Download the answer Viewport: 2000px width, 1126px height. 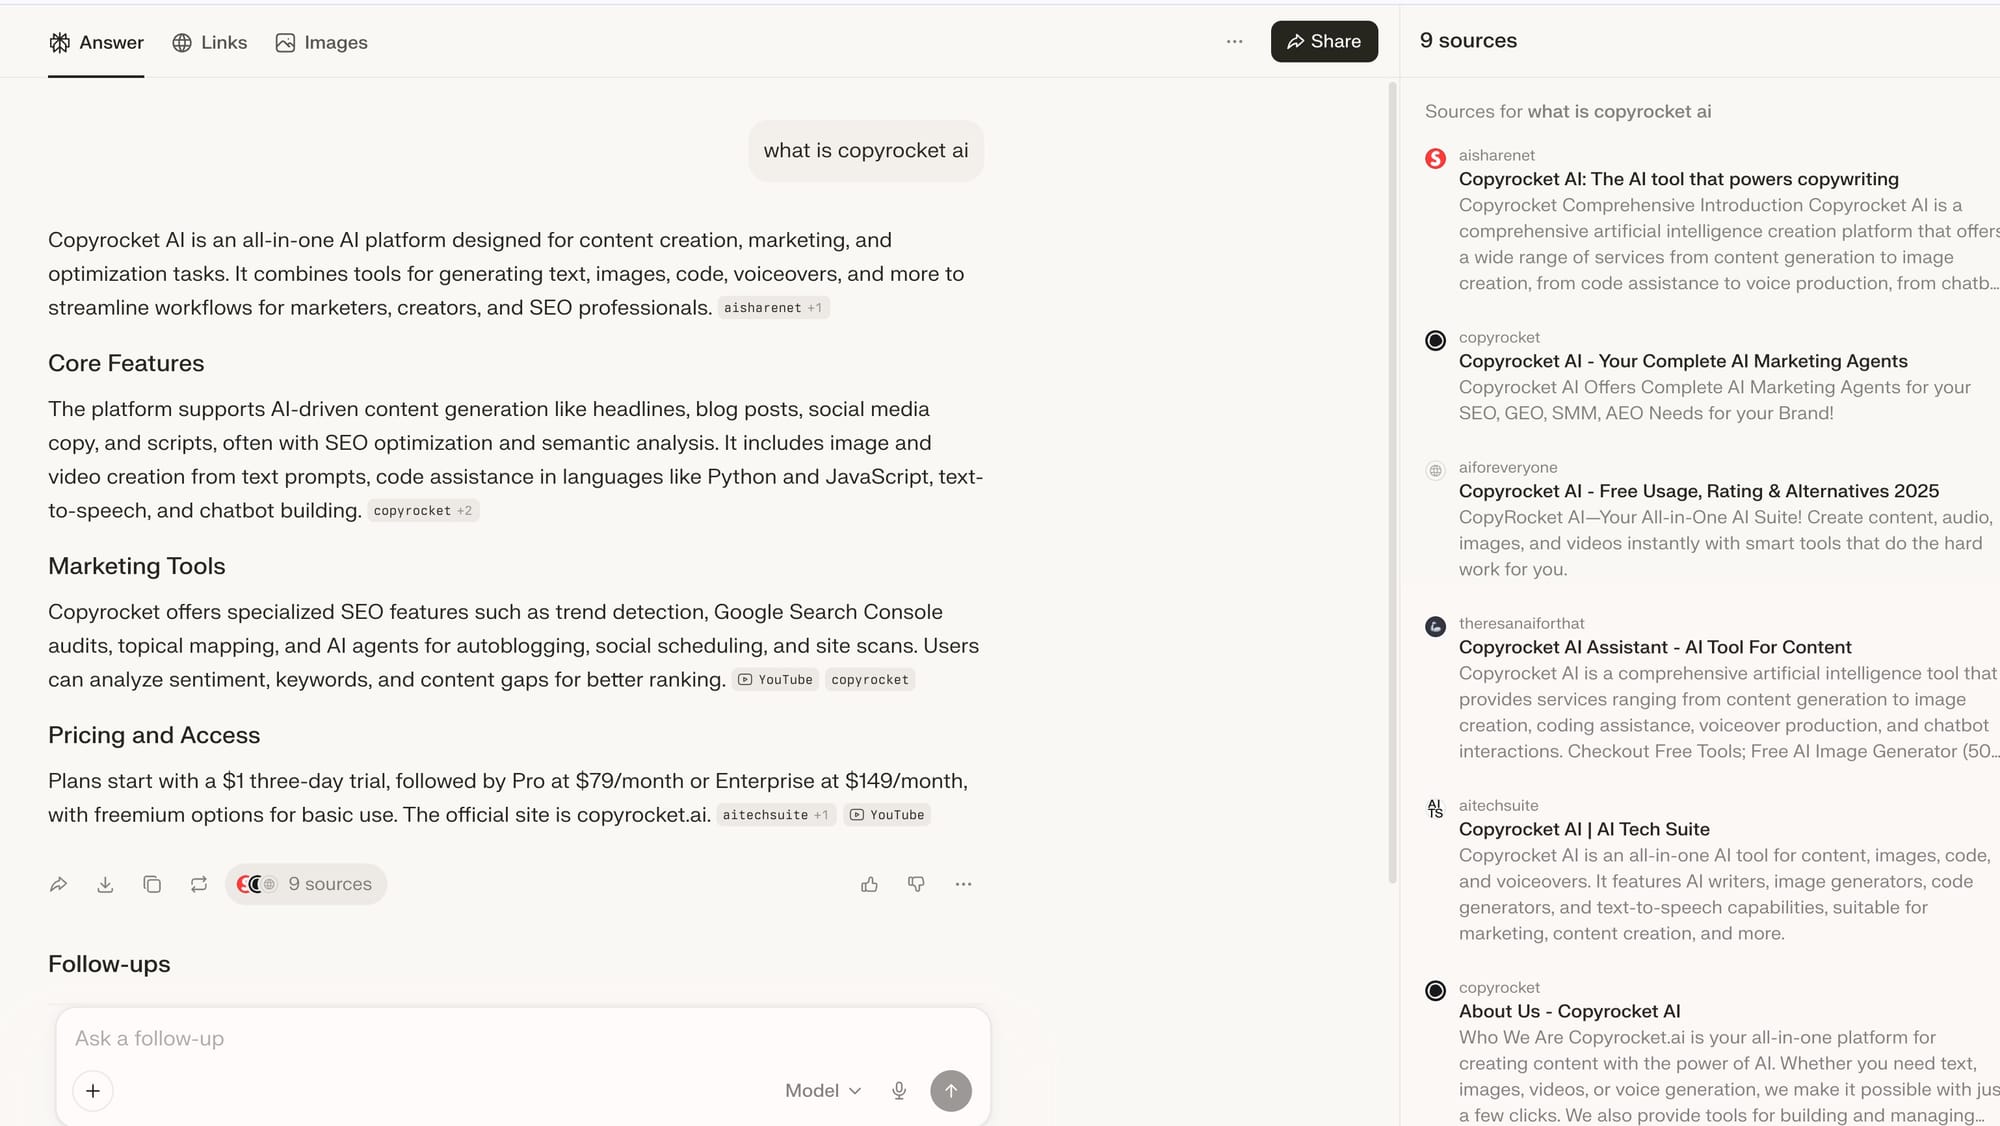click(105, 884)
